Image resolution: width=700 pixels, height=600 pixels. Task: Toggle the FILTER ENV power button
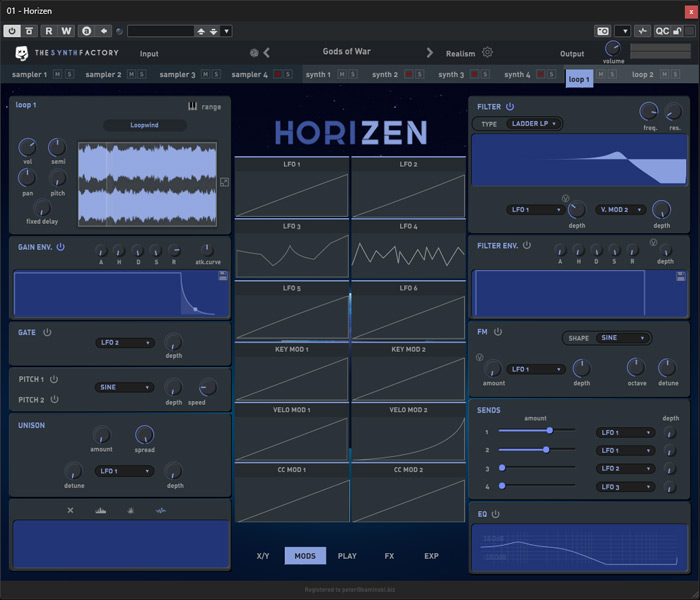coord(527,245)
